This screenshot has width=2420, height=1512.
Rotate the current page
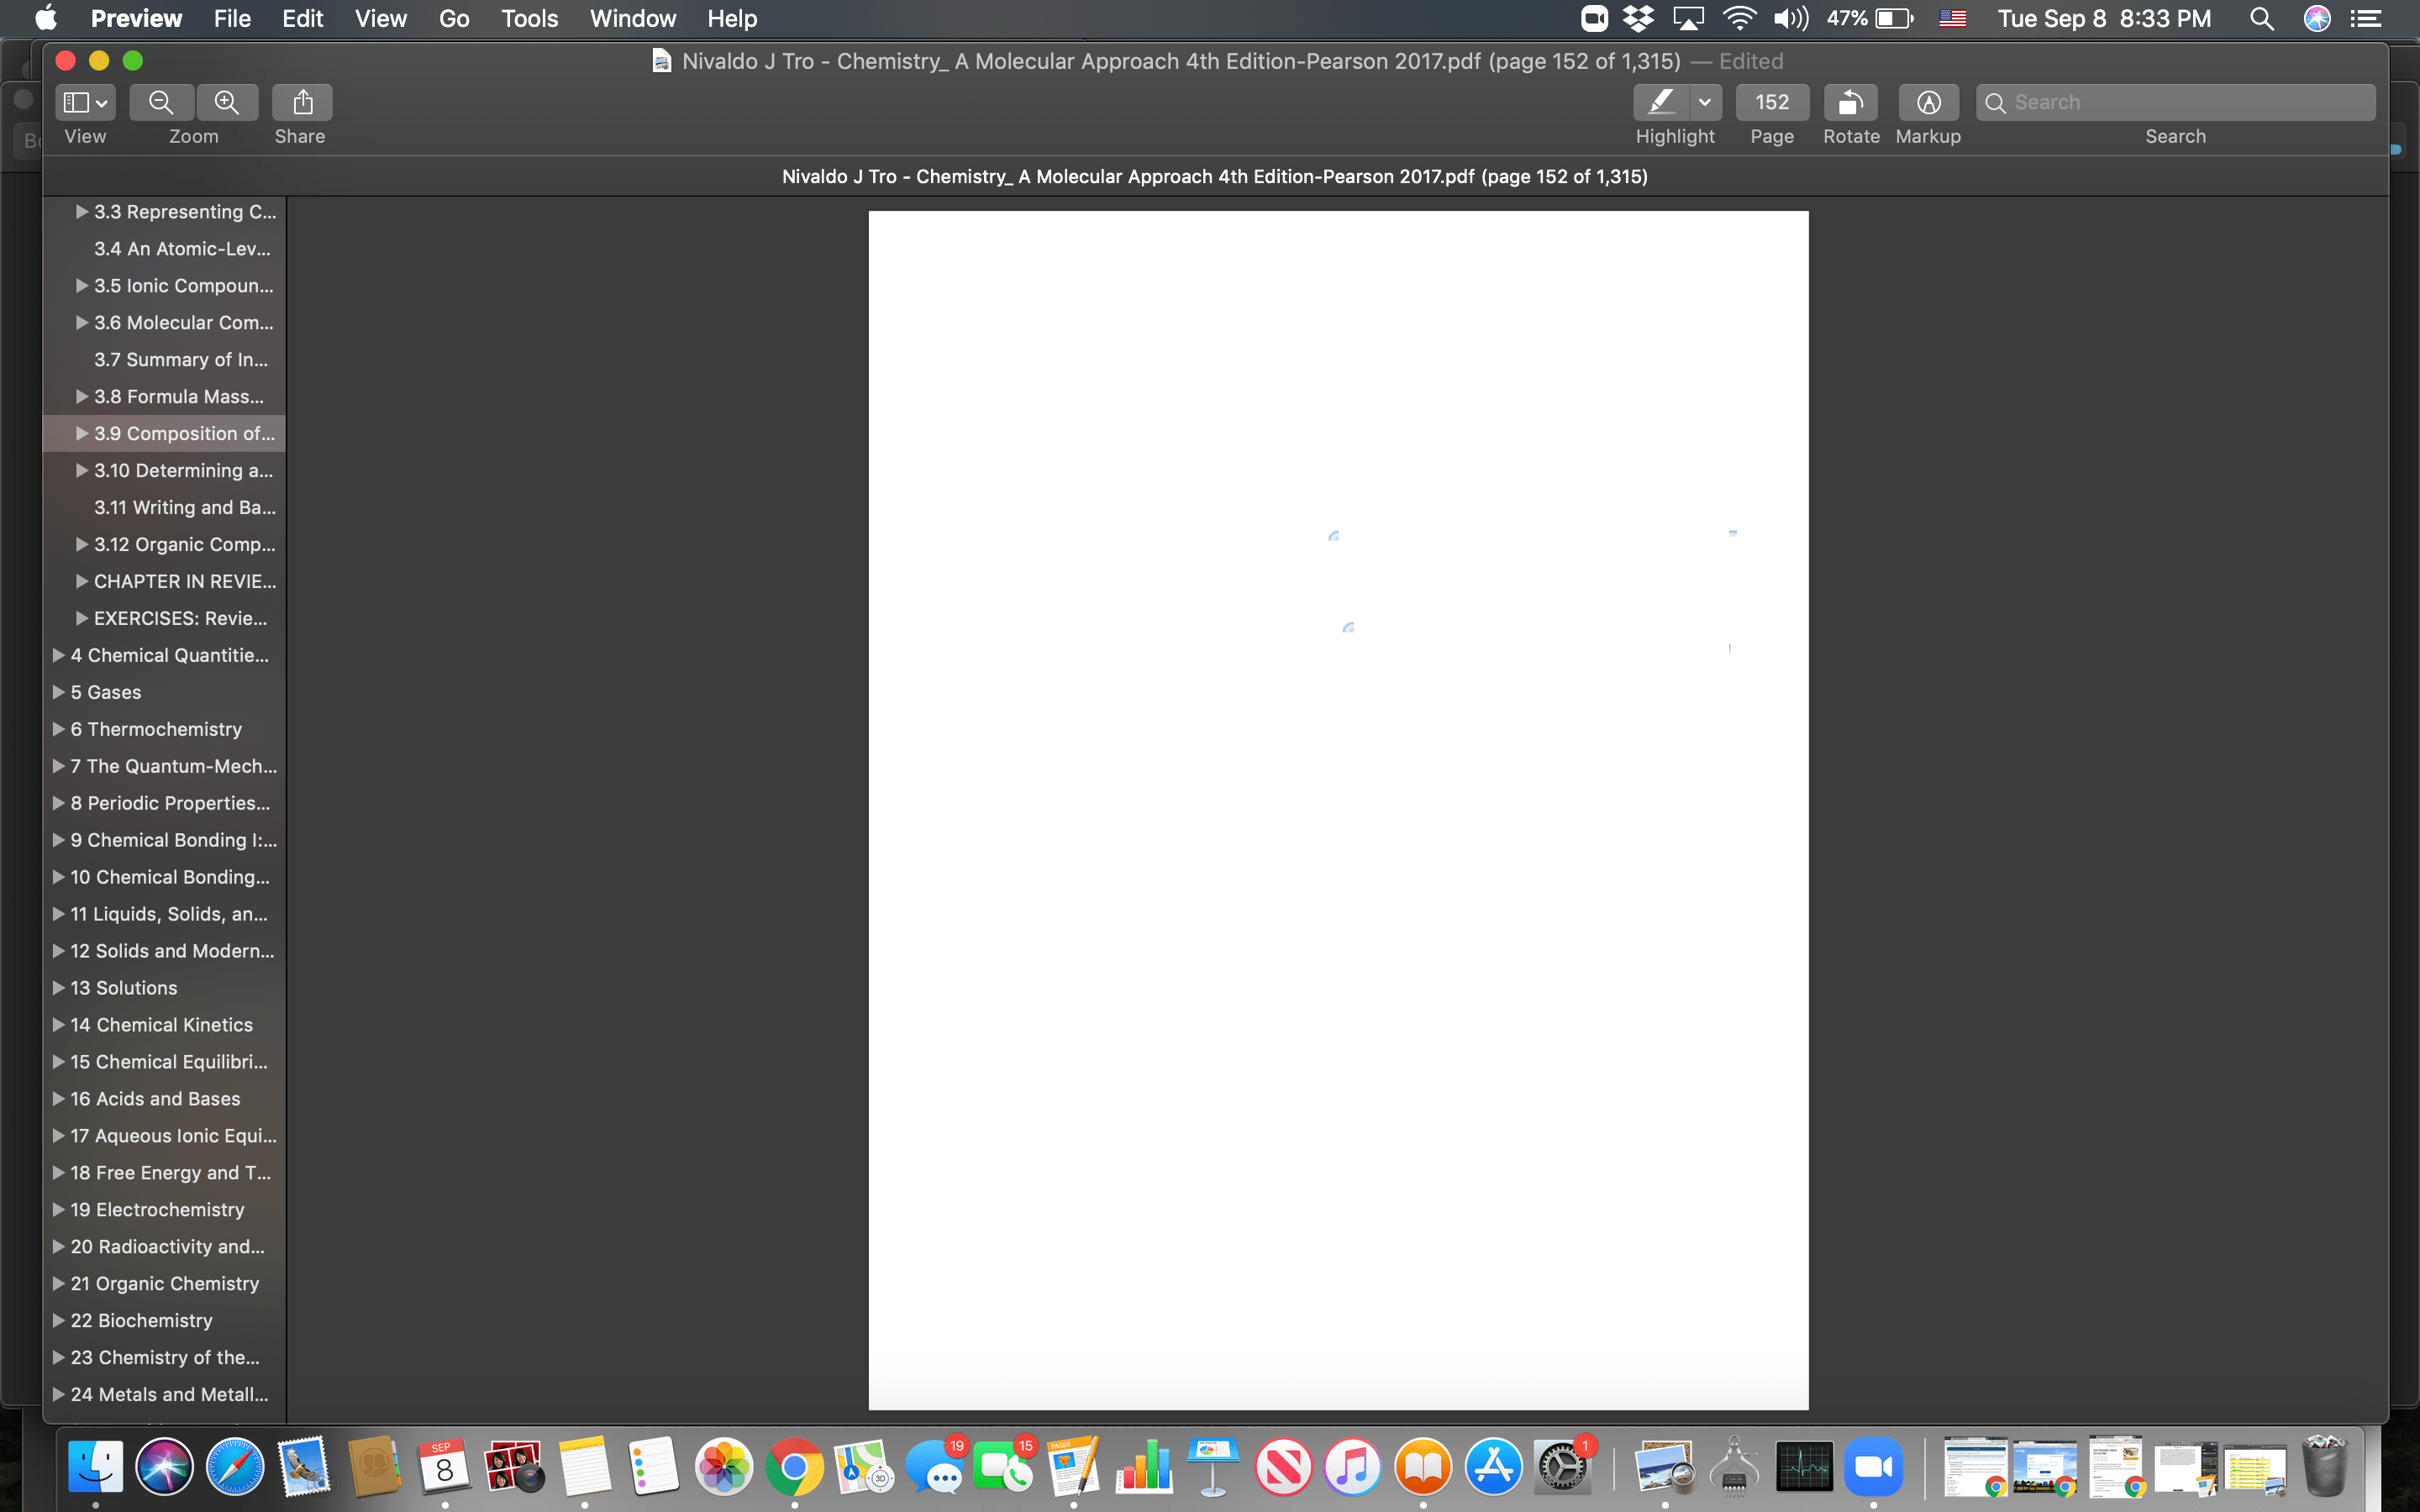click(x=1850, y=102)
